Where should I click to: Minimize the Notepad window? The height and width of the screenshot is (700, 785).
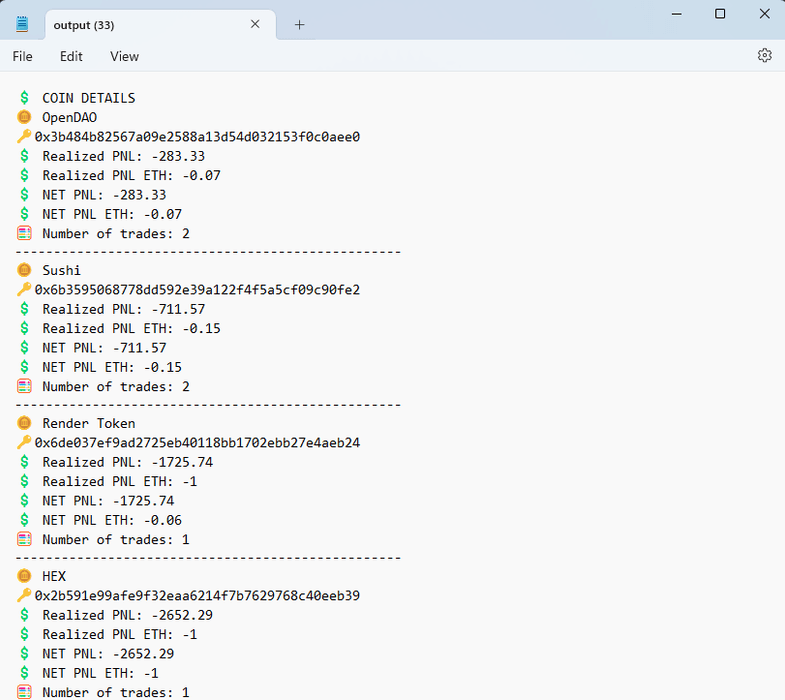[x=676, y=14]
